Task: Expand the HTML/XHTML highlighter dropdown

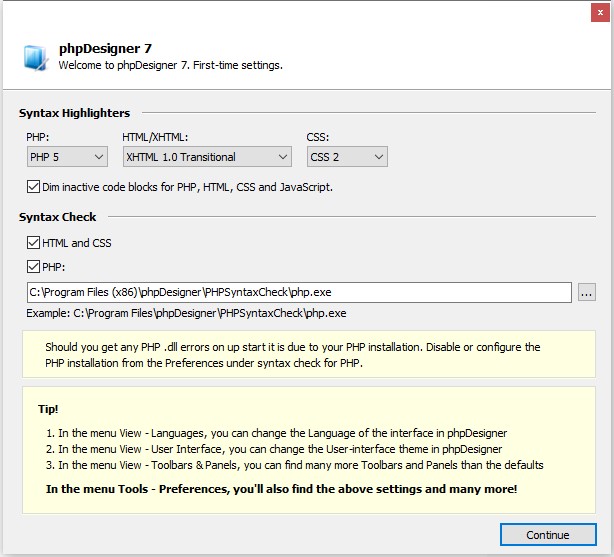Action: [x=207, y=157]
